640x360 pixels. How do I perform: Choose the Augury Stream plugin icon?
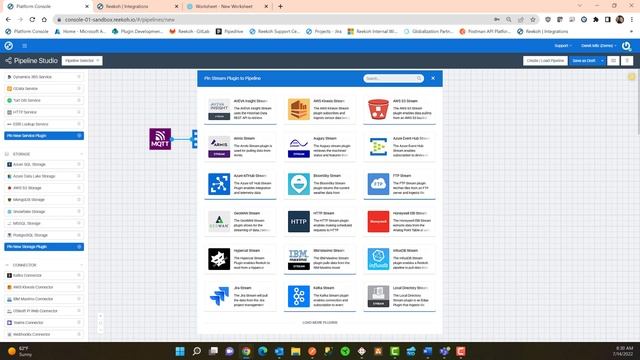click(299, 147)
